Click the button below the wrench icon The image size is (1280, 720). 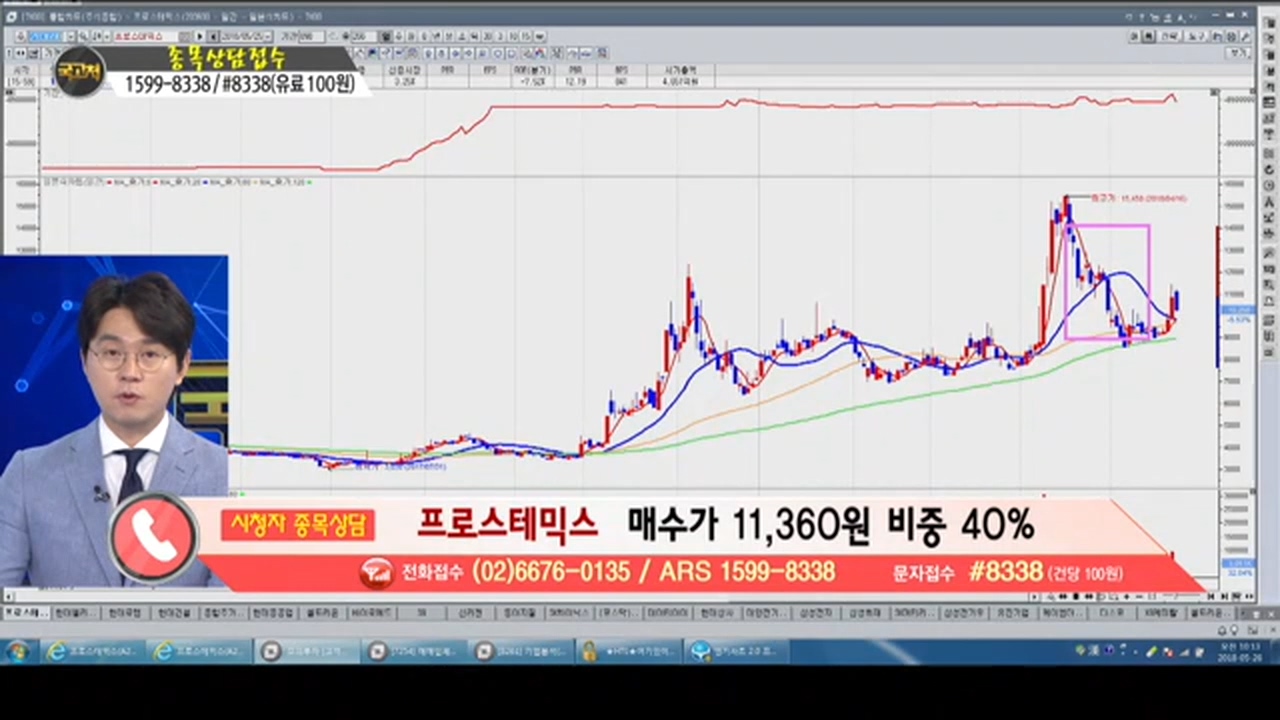tap(1238, 52)
